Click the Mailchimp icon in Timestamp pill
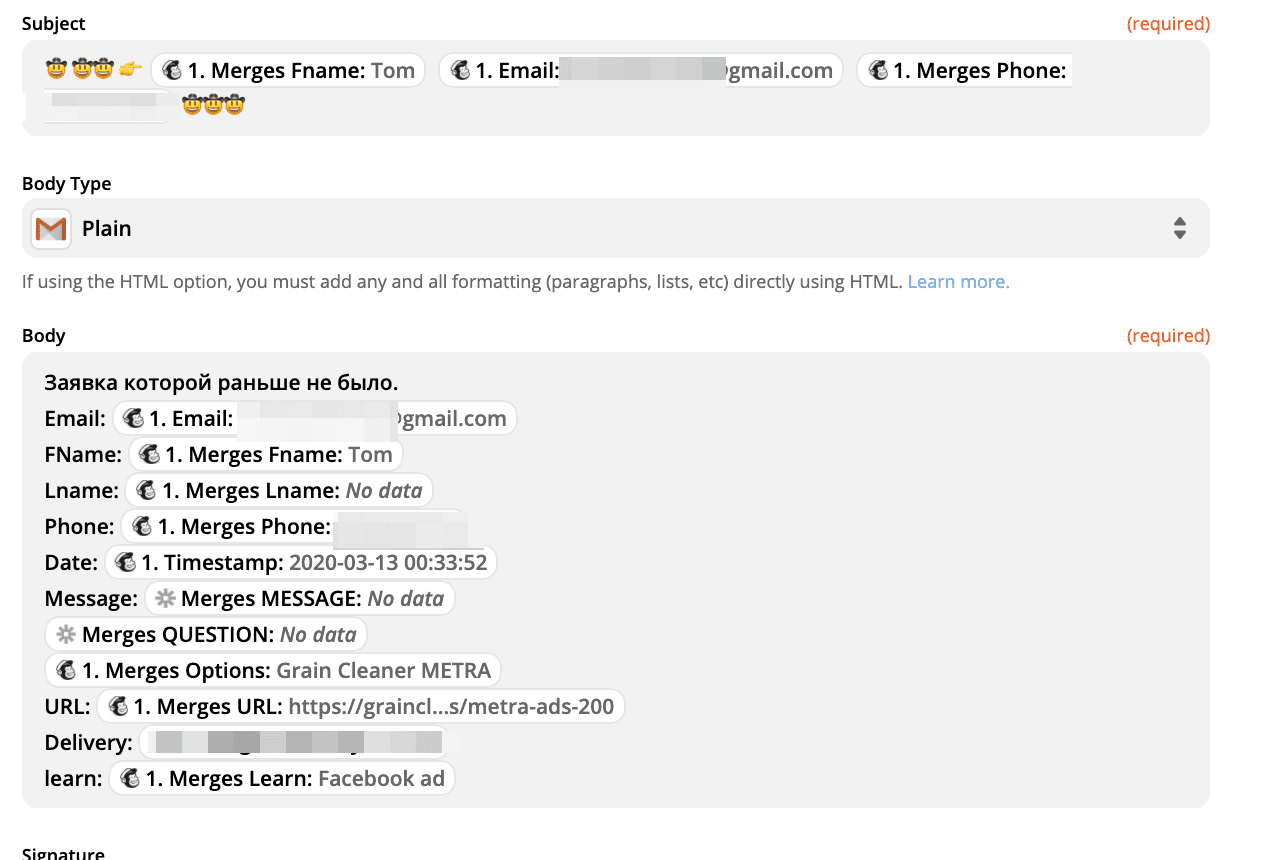Image resolution: width=1278 pixels, height=860 pixels. coord(126,563)
